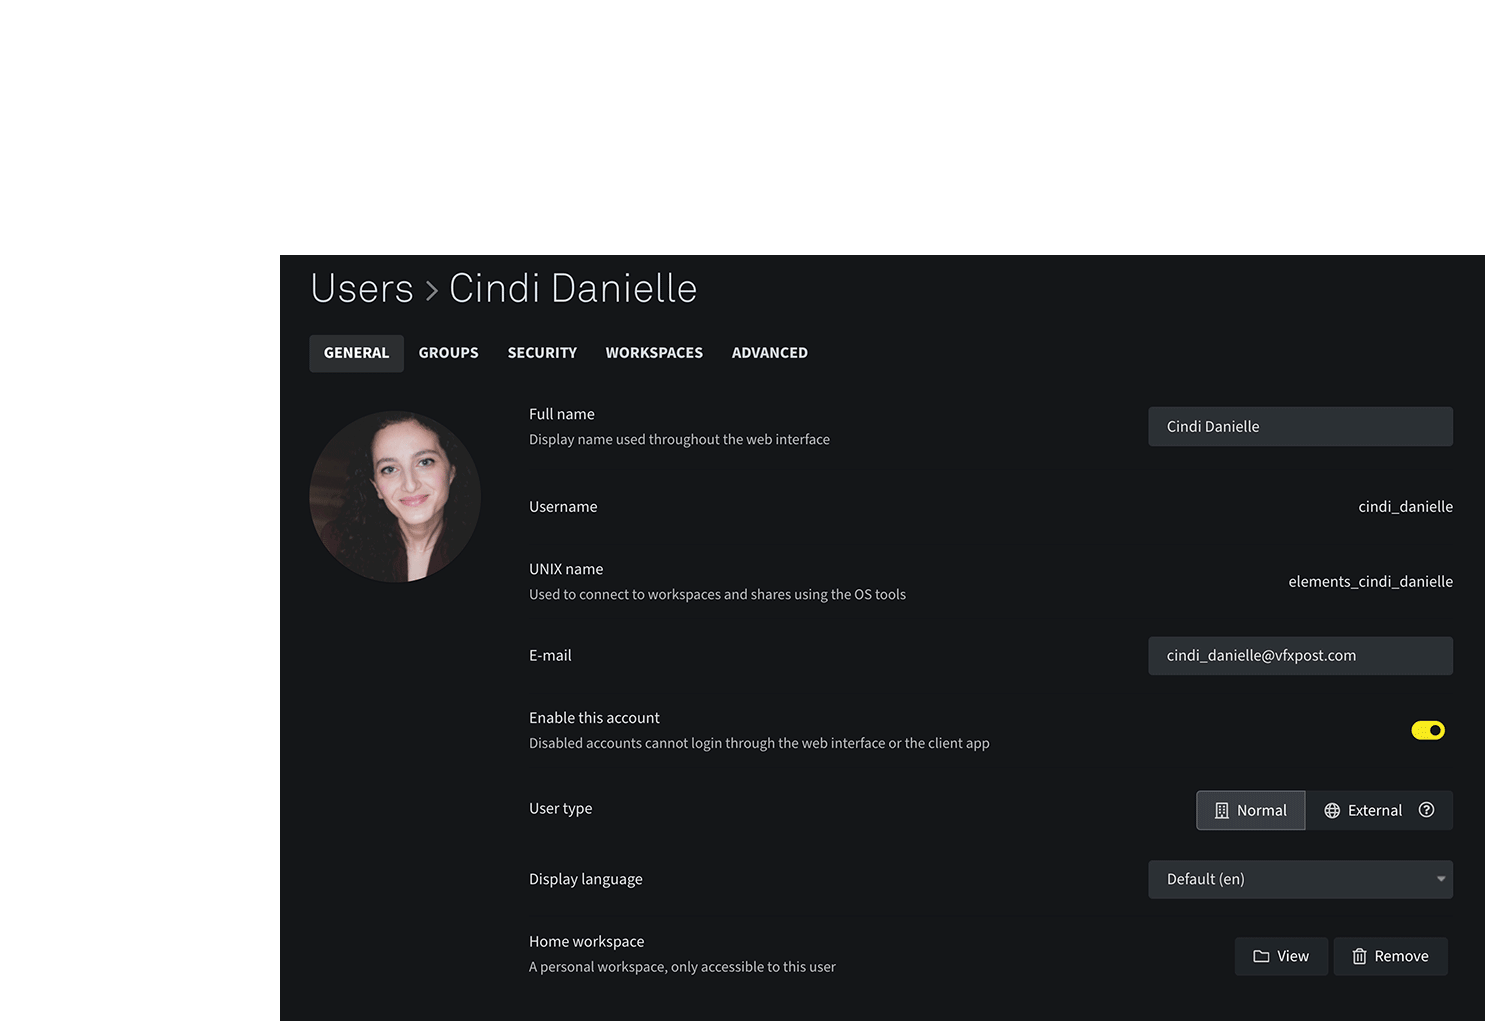Click the E-mail input field

(x=1300, y=656)
